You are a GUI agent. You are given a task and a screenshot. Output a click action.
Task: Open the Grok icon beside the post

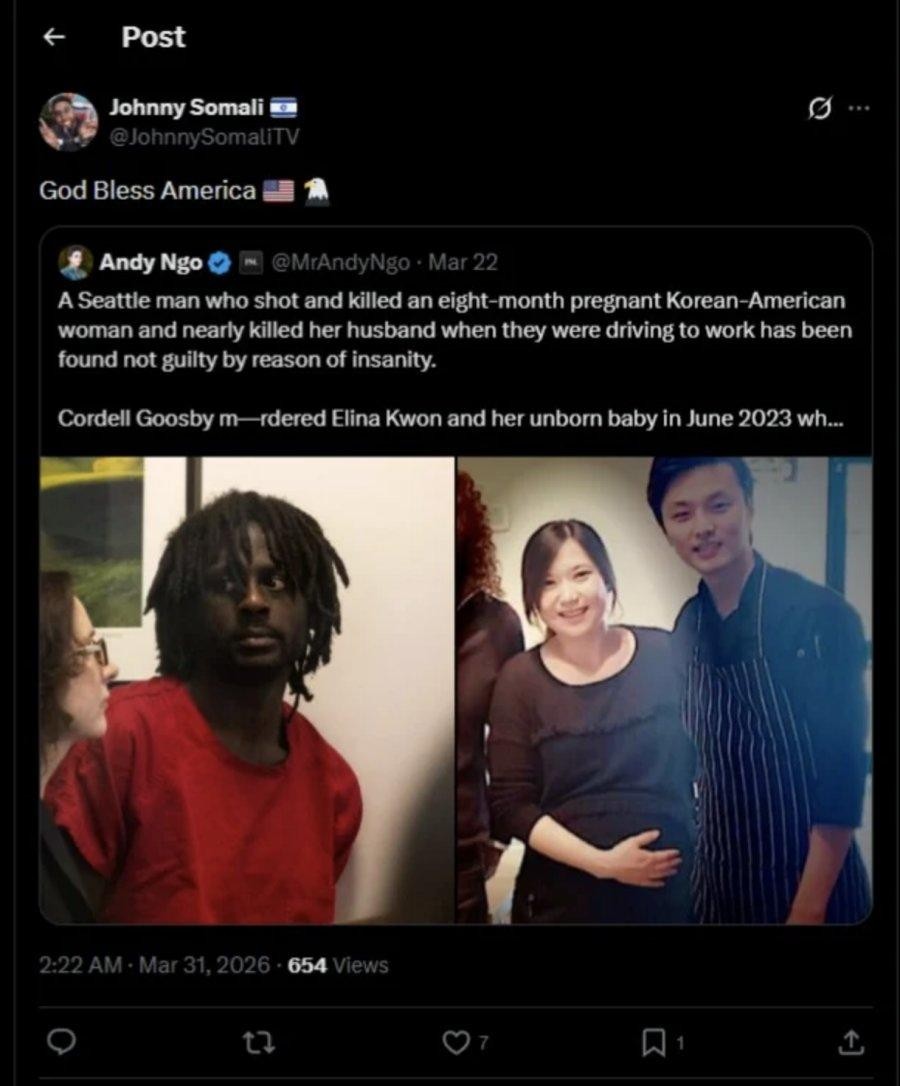pos(820,108)
